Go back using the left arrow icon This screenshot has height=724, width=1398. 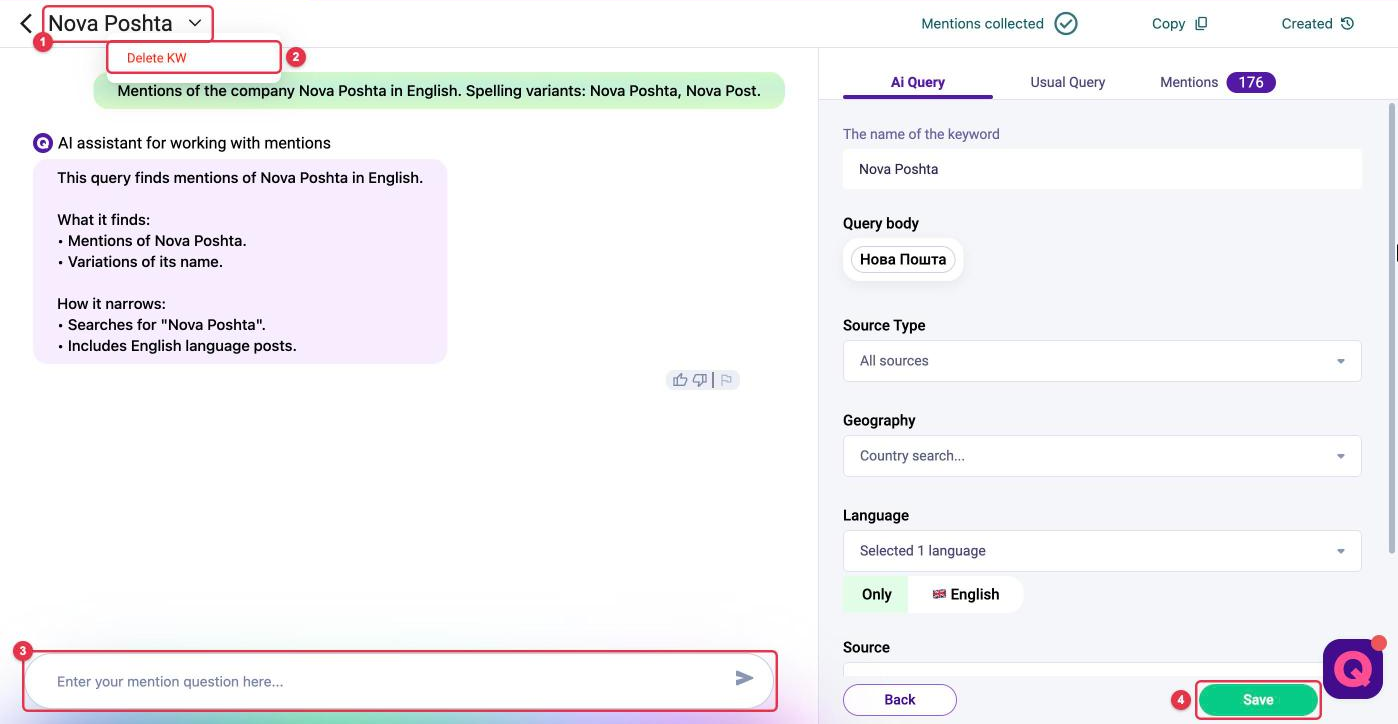tap(26, 23)
